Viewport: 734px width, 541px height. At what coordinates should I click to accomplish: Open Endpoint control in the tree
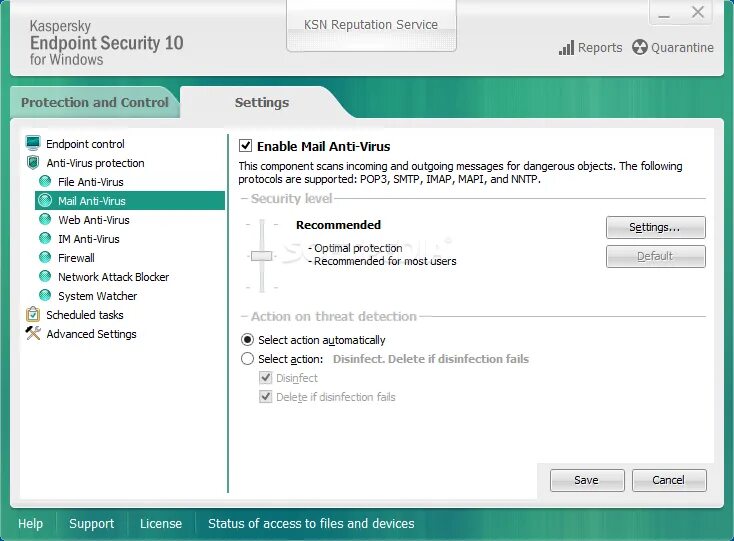pos(85,144)
